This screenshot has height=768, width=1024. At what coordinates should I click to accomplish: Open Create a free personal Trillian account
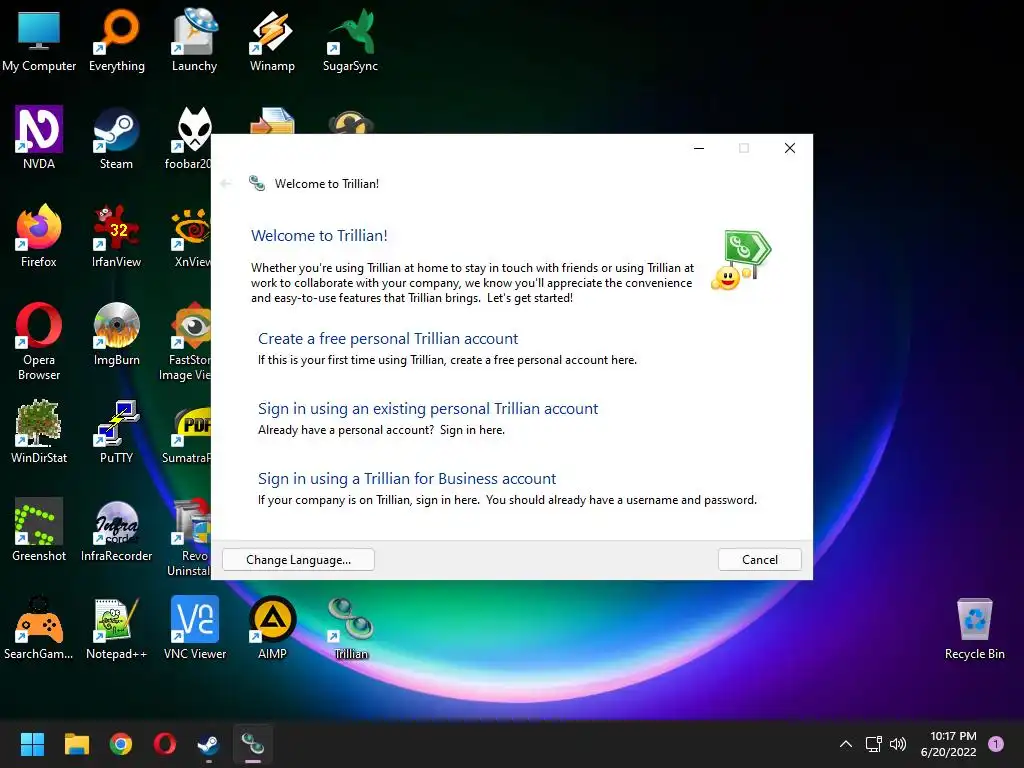click(387, 338)
